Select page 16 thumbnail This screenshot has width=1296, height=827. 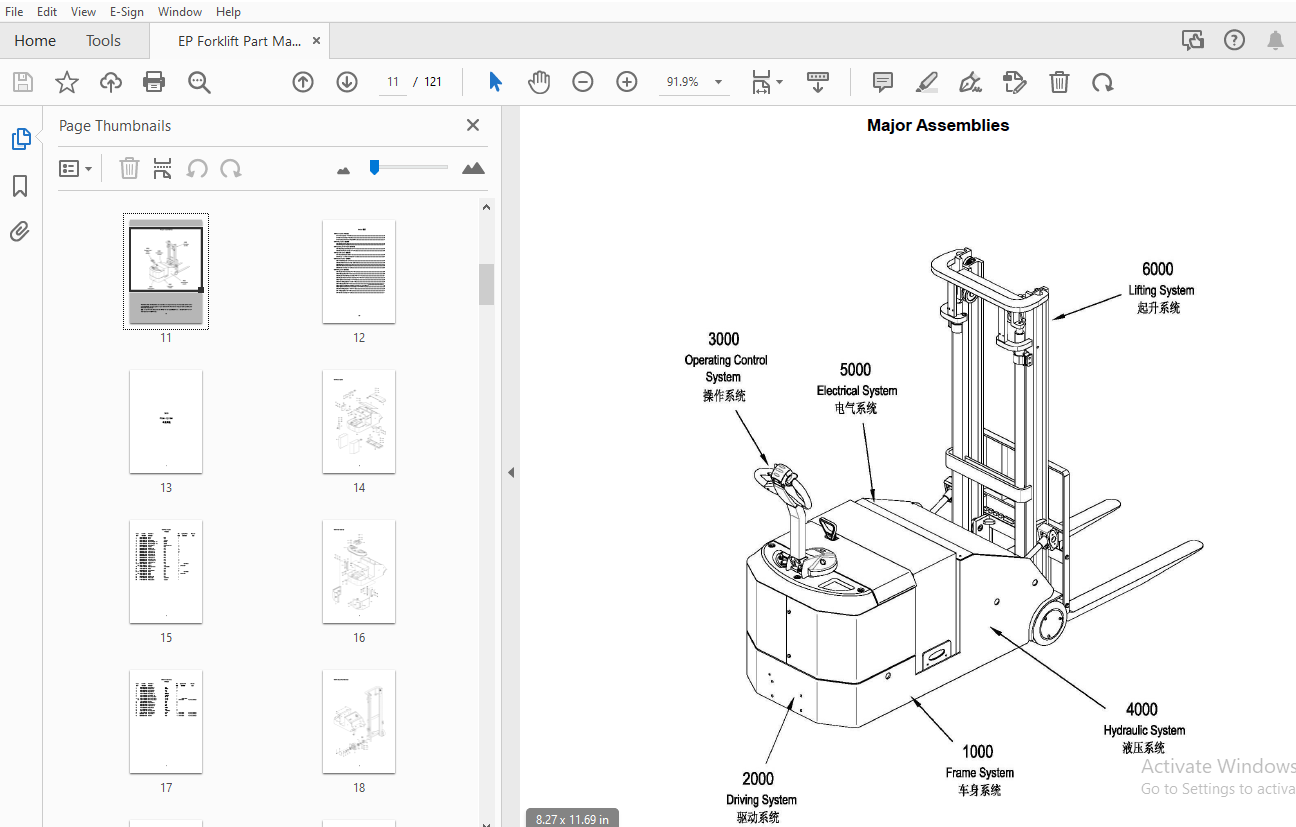[x=359, y=572]
